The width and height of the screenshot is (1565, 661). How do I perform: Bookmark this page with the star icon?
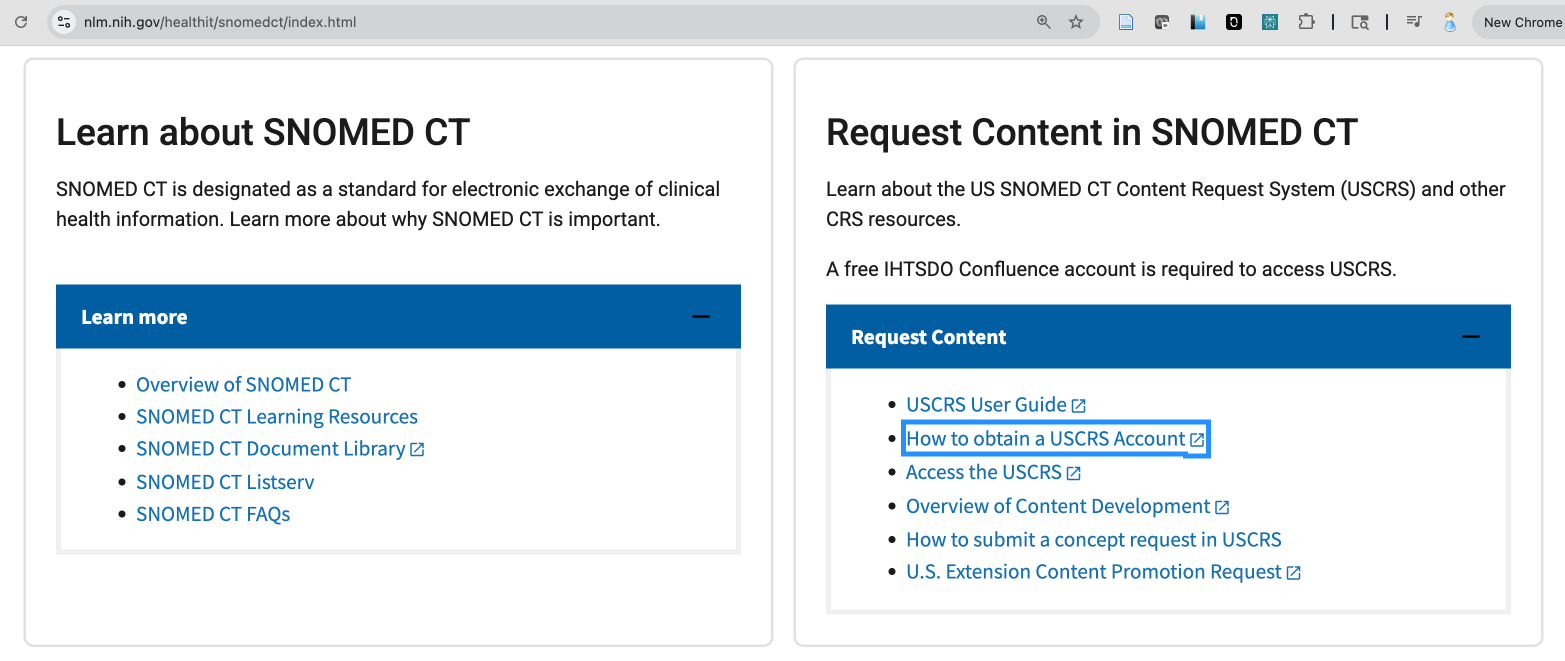pyautogui.click(x=1076, y=22)
